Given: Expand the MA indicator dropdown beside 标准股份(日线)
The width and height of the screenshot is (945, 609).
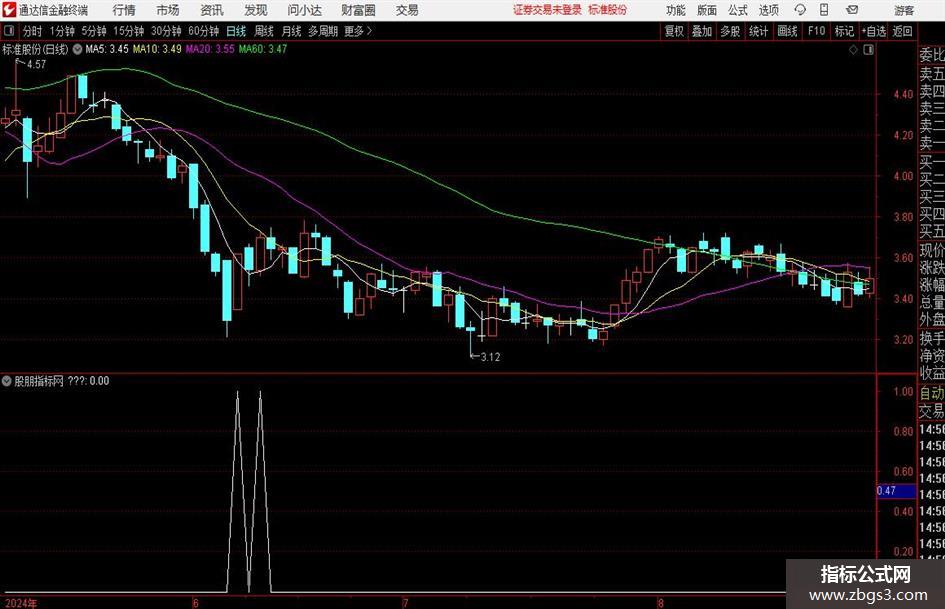Looking at the screenshot, I should [77, 49].
